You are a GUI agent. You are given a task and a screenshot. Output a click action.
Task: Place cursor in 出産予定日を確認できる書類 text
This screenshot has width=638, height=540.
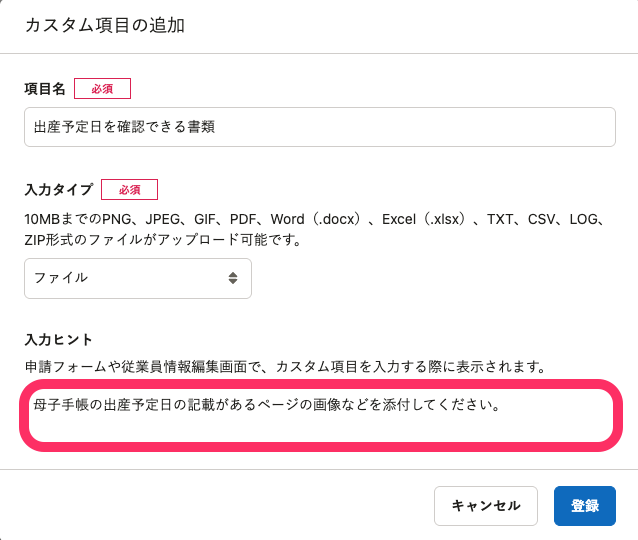tap(124, 127)
